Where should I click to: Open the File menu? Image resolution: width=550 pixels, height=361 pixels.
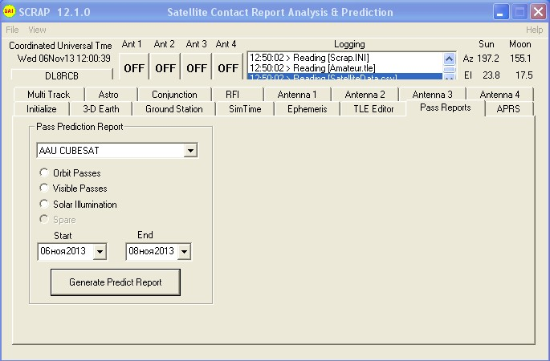click(12, 30)
